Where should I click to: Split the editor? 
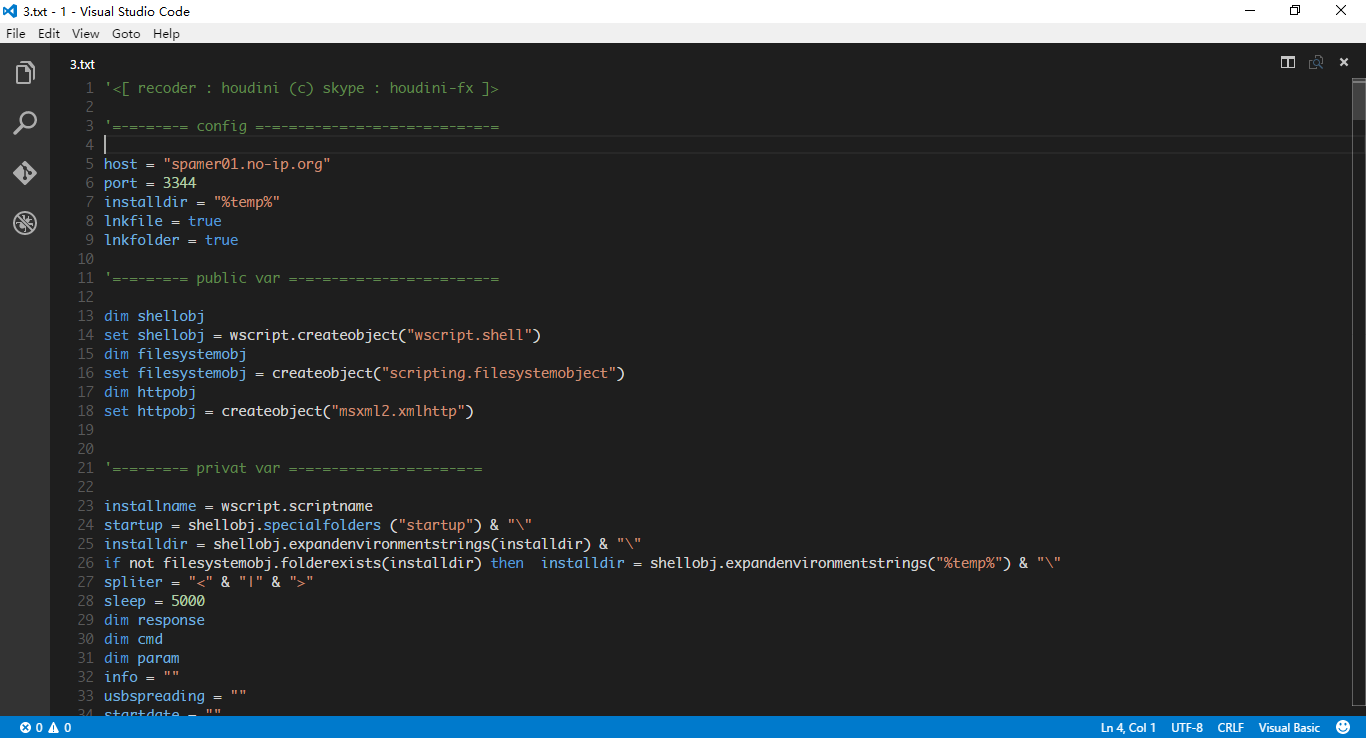pyautogui.click(x=1288, y=62)
